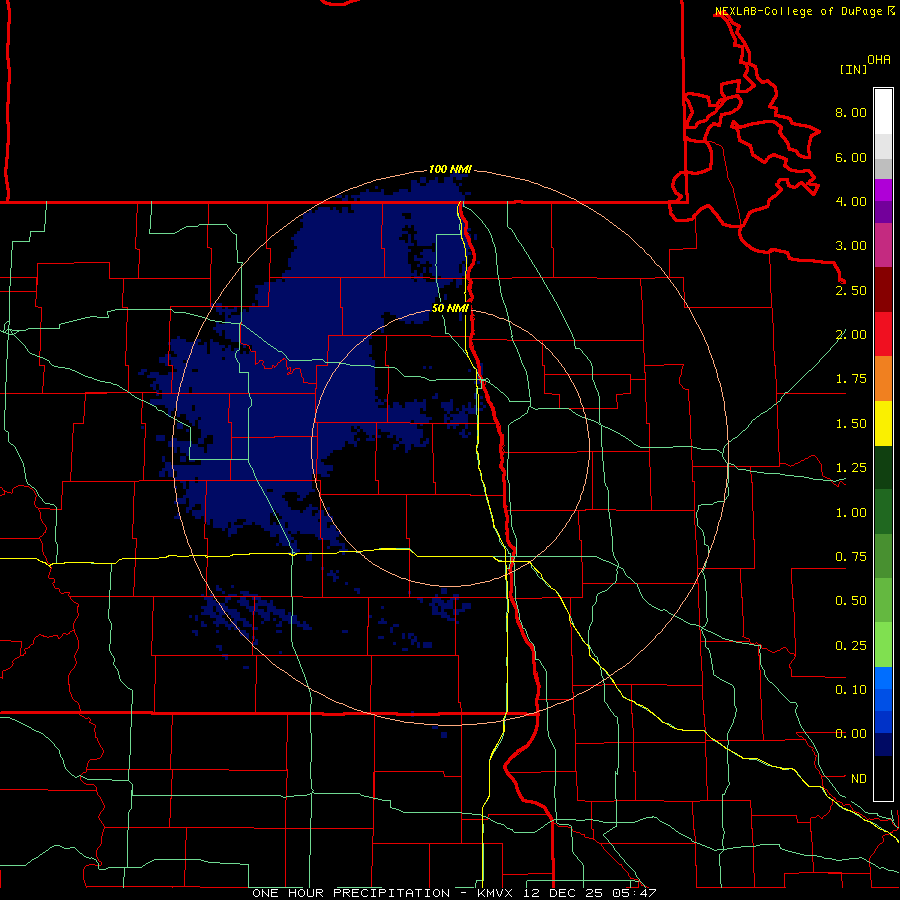Screen dimensions: 900x900
Task: Click the 1.00 scale value
Action: [851, 513]
